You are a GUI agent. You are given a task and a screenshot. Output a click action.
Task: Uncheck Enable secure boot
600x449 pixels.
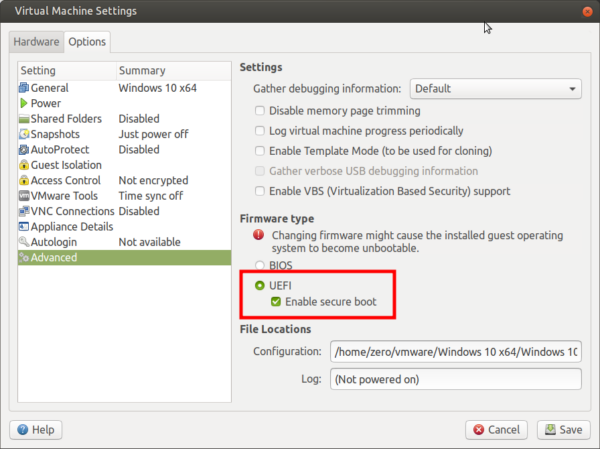(276, 302)
